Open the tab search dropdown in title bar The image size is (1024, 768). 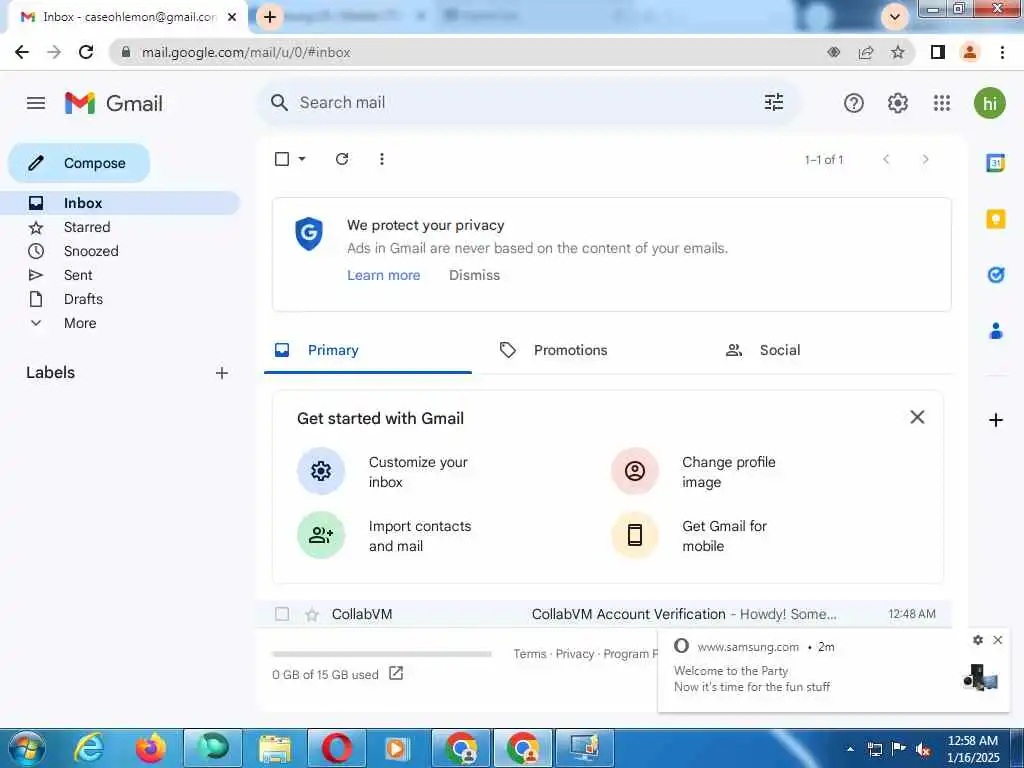895,16
